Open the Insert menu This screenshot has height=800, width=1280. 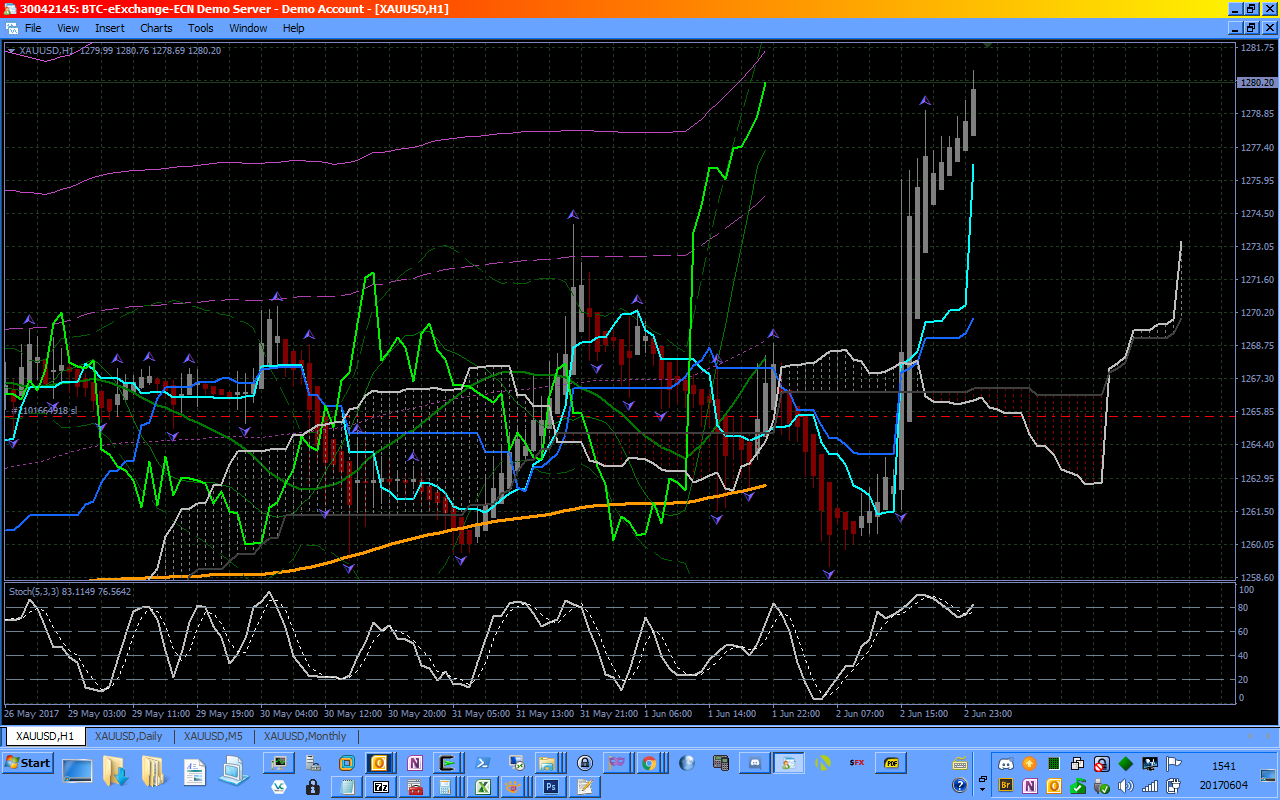(x=110, y=28)
